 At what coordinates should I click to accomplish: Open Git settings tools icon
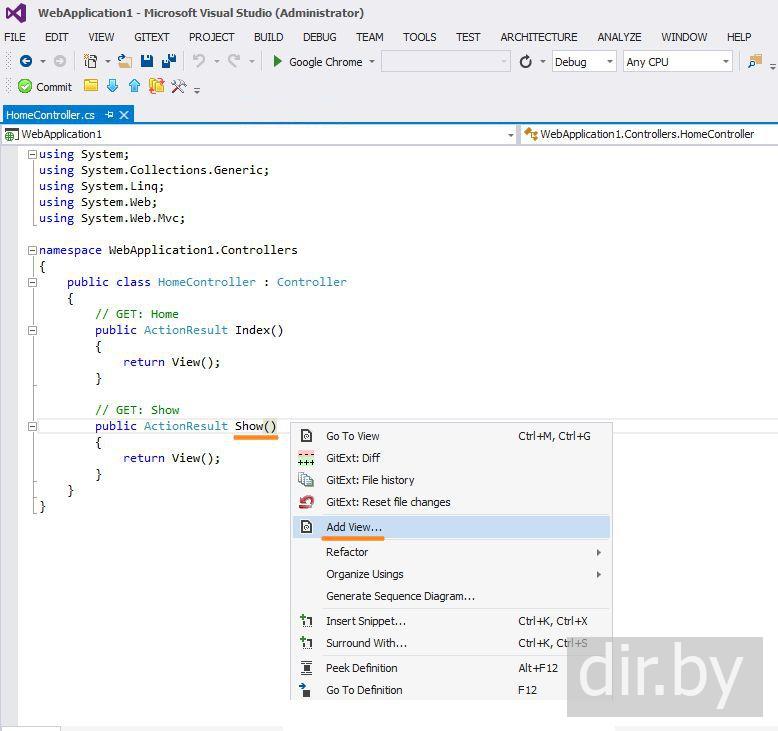(x=179, y=87)
